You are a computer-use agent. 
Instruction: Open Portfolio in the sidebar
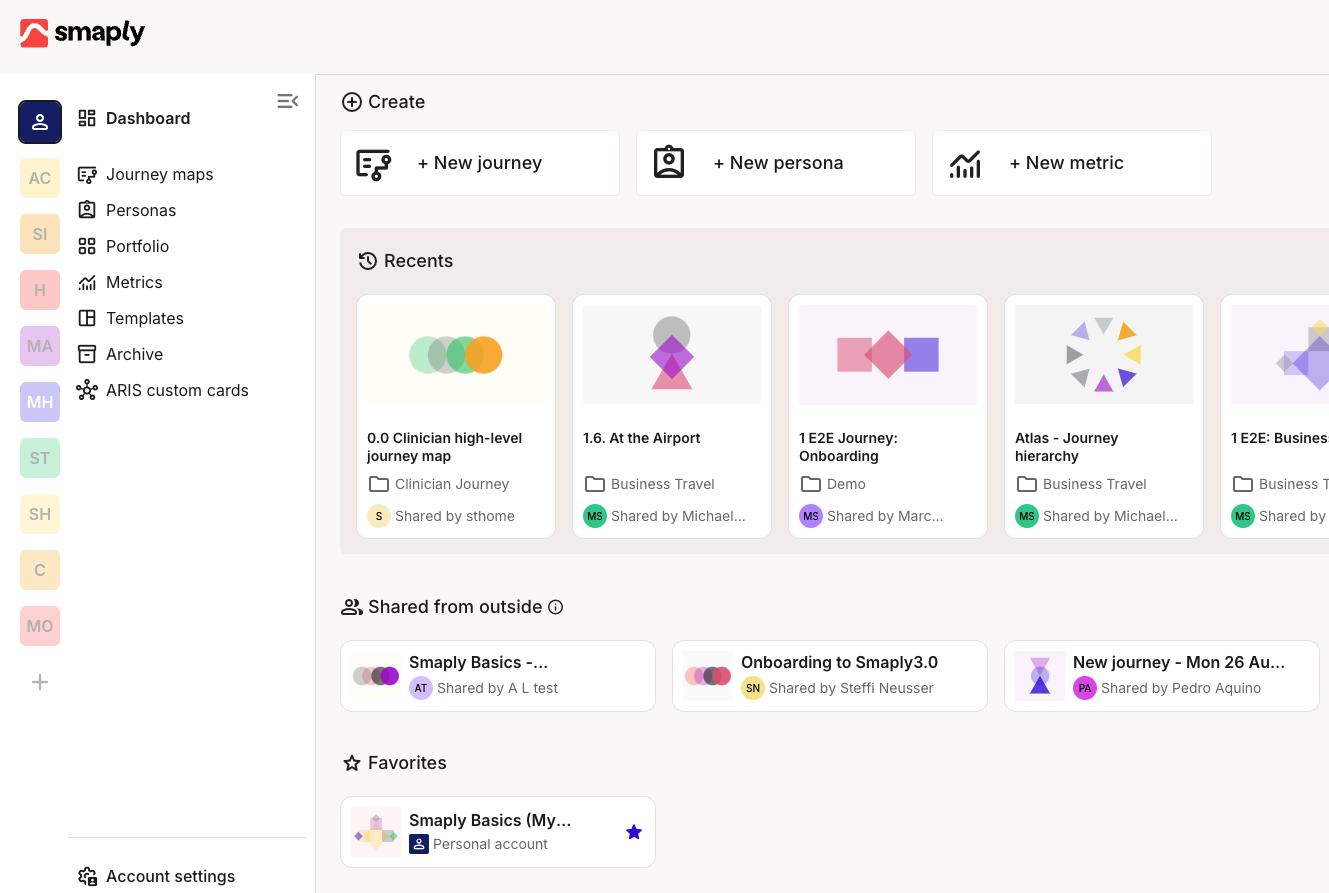click(138, 246)
